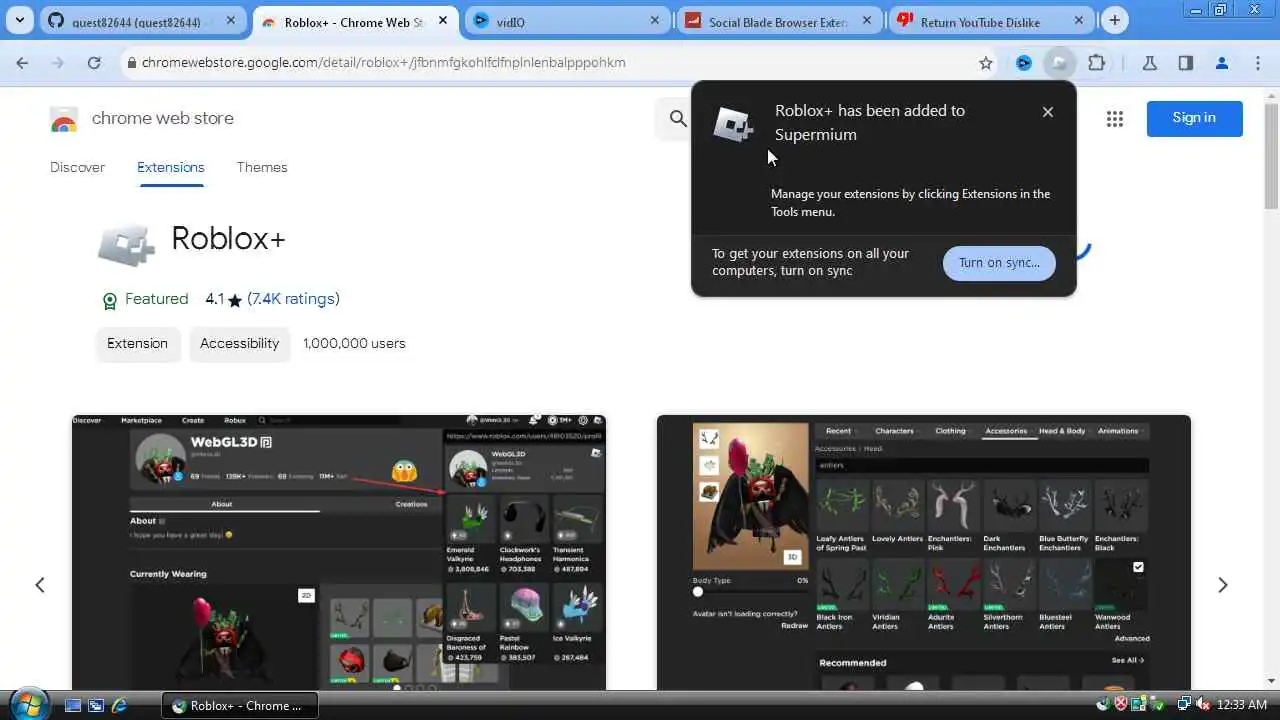Open the second avatar editor screenshot
Viewport: 1280px width, 720px height.
pos(924,552)
